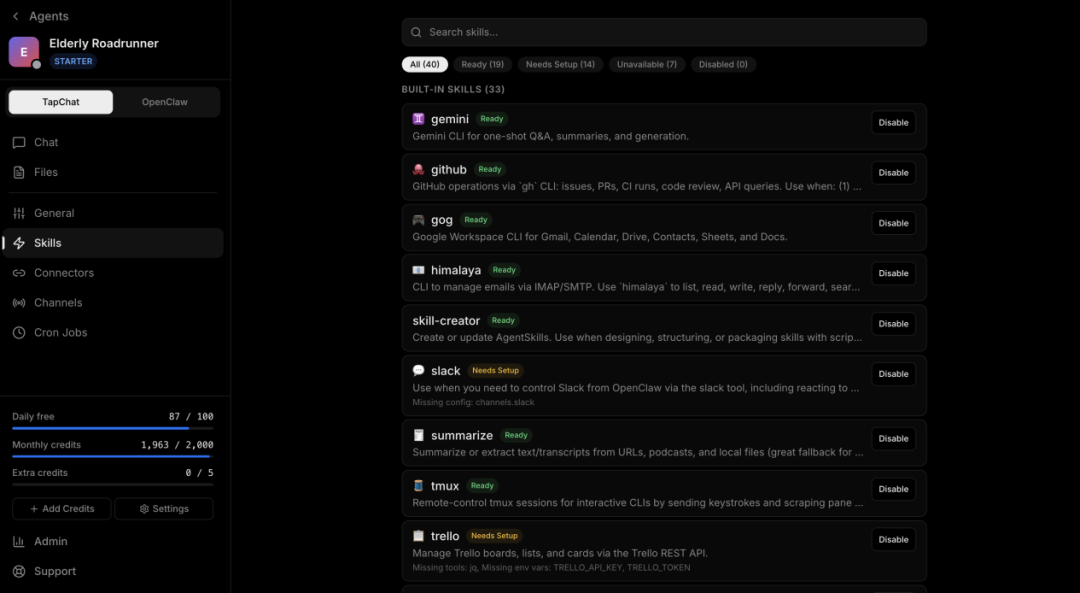Viewport: 1080px width, 593px height.
Task: Disable the himalaya skill
Action: [893, 273]
